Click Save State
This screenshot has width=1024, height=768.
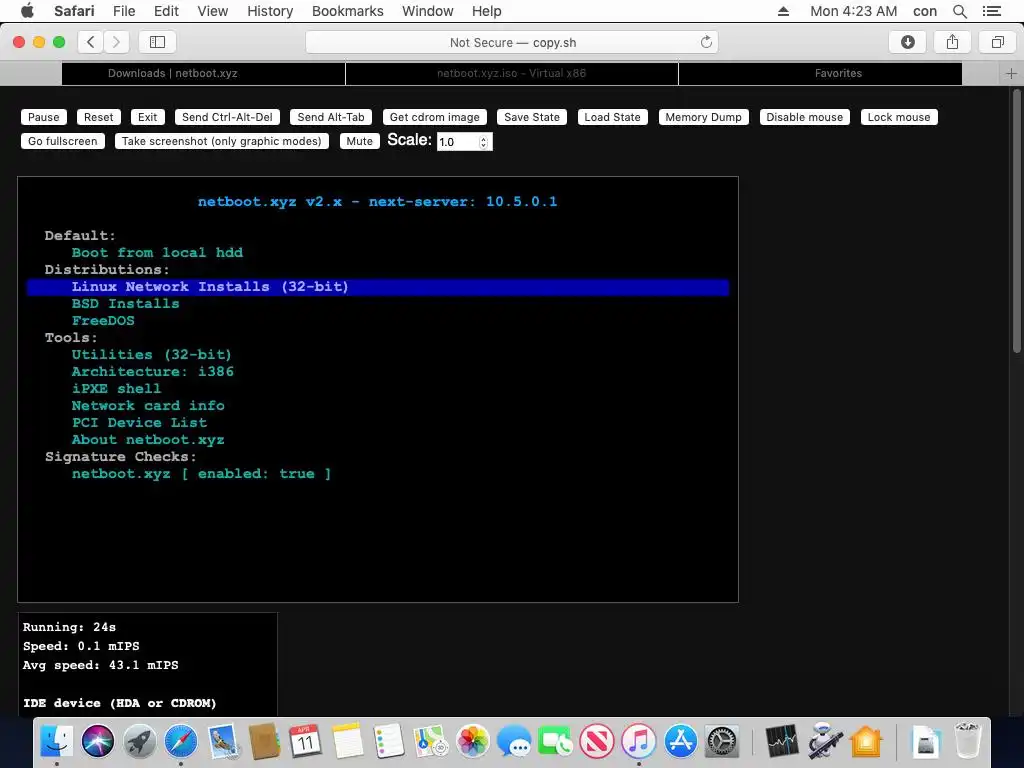pos(532,117)
